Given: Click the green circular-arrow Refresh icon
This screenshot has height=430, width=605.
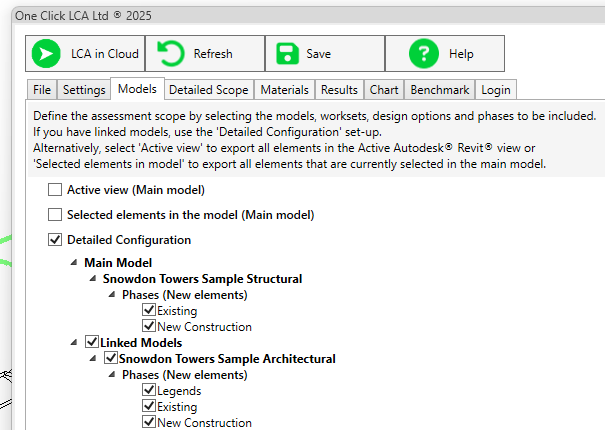Looking at the screenshot, I should 171,54.
